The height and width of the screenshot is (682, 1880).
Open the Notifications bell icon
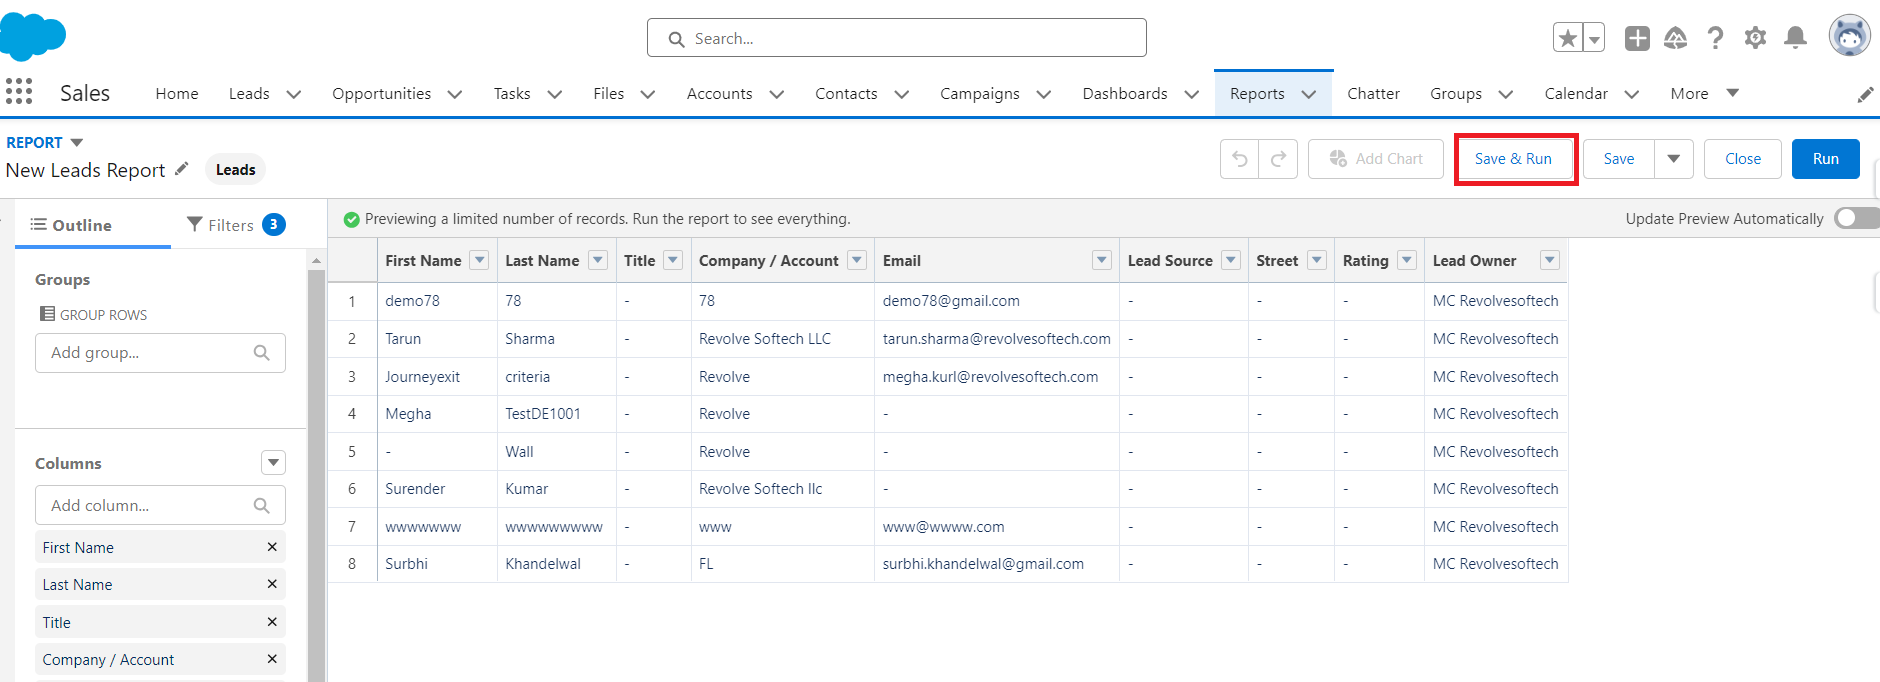[1796, 38]
